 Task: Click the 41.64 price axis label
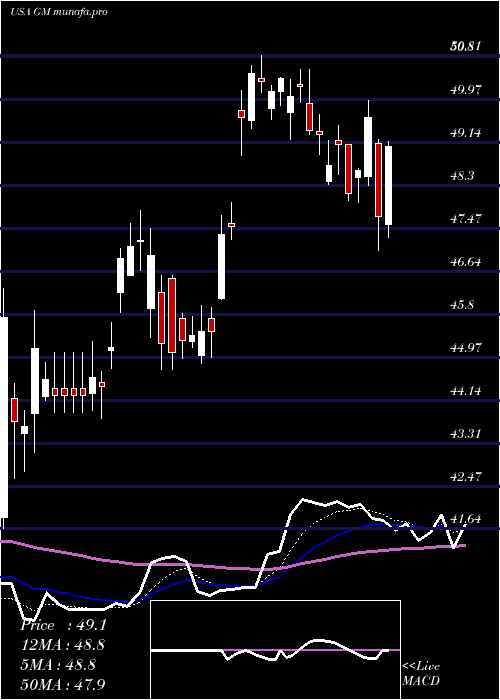[466, 519]
